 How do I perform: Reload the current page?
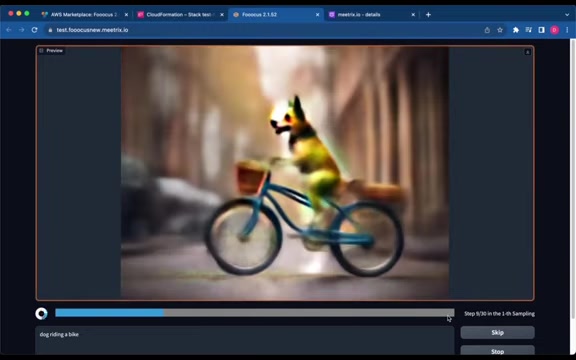(x=35, y=30)
